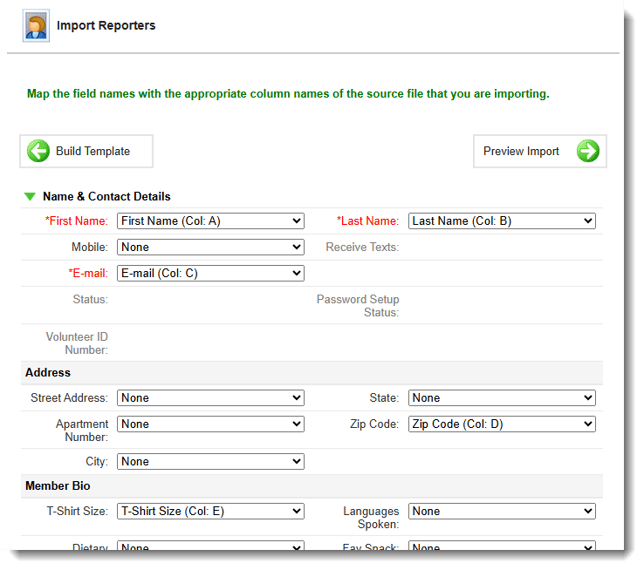This screenshot has height=570, width=644.
Task: Open the First Name column dropdown
Action: point(210,221)
